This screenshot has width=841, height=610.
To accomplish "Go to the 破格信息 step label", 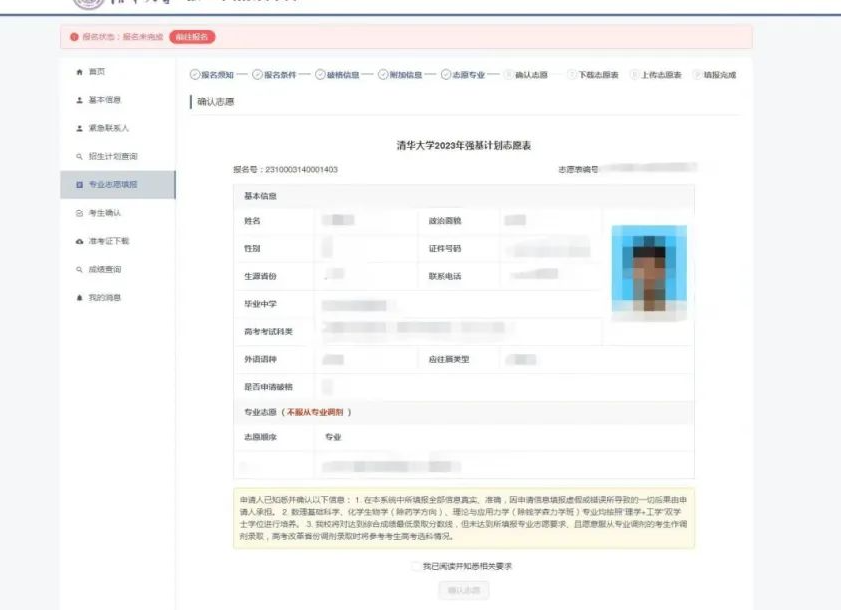I will tap(343, 75).
